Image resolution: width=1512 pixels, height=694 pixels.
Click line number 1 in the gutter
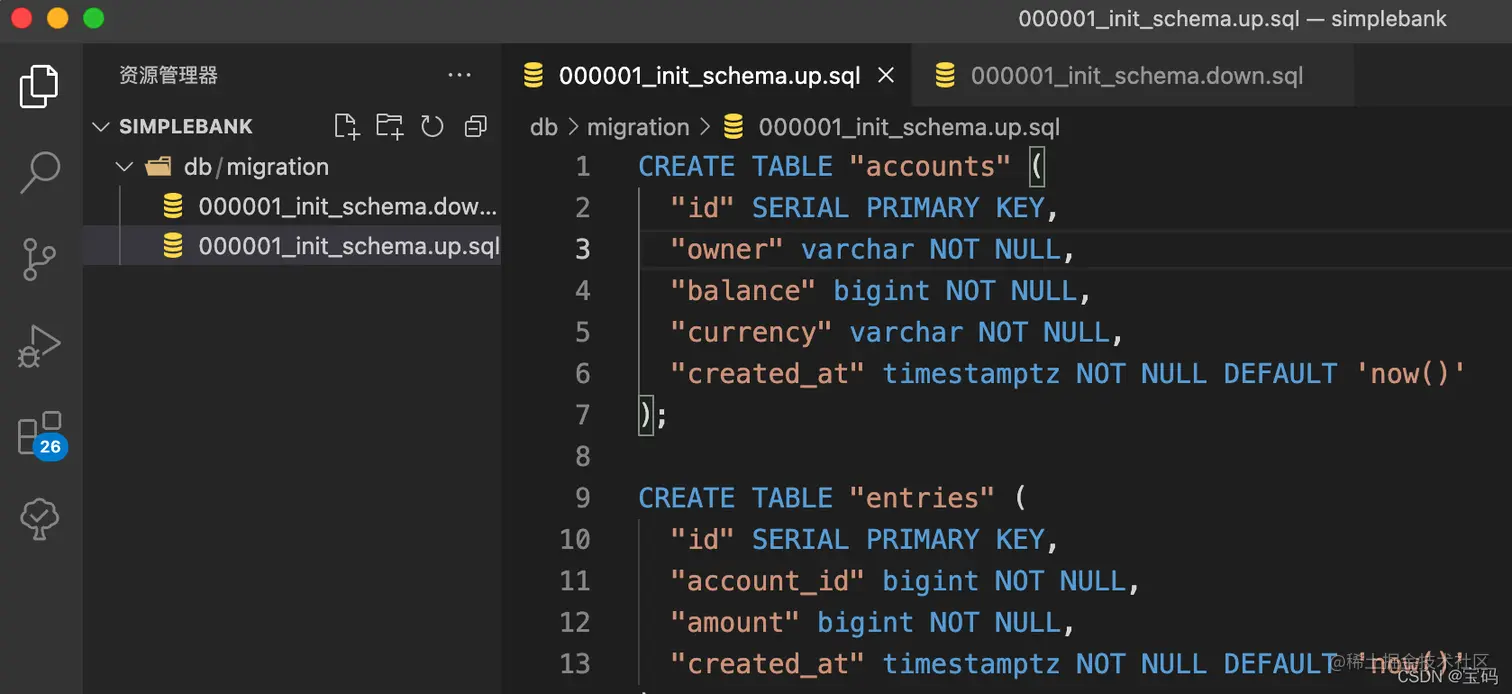[x=583, y=166]
